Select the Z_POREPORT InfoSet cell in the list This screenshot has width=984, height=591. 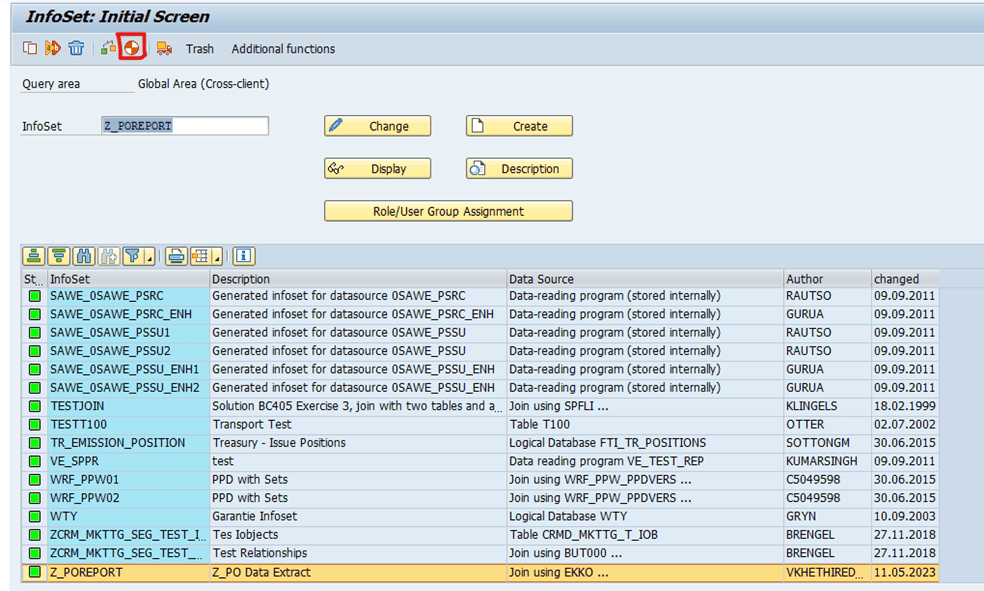pos(129,572)
